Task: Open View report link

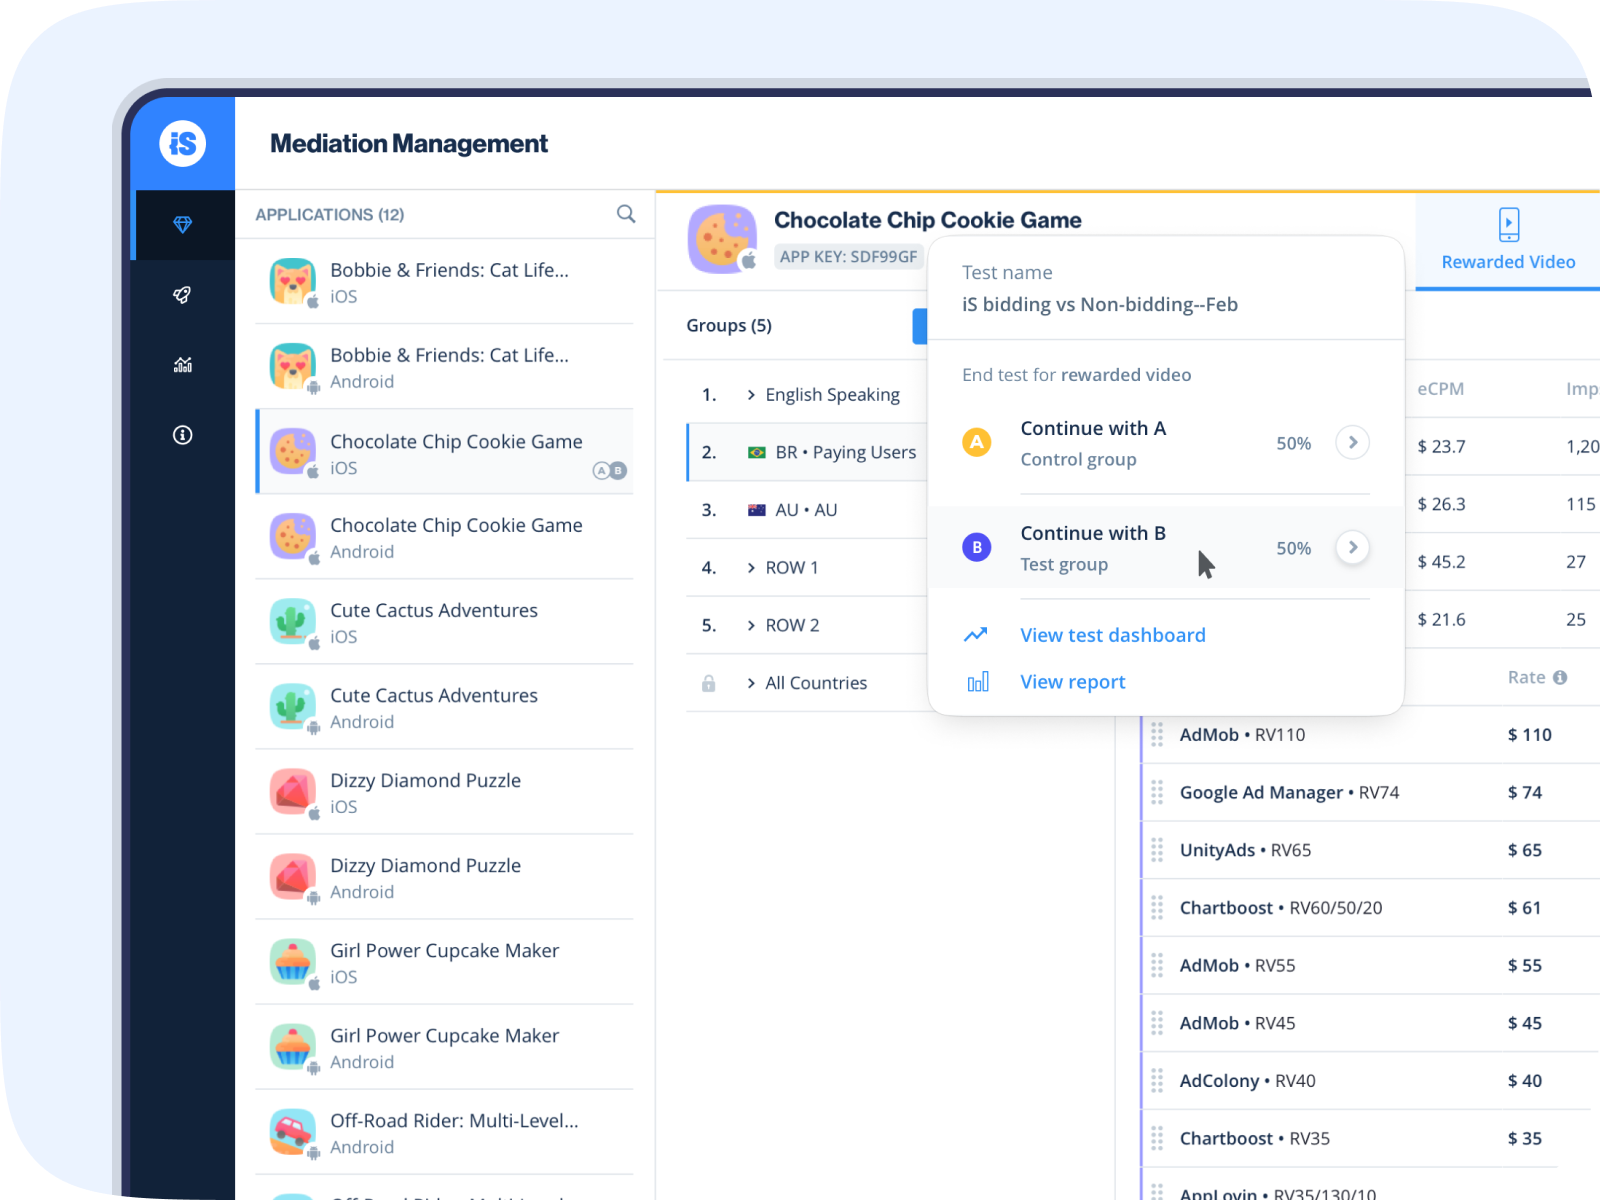Action: 1073,682
